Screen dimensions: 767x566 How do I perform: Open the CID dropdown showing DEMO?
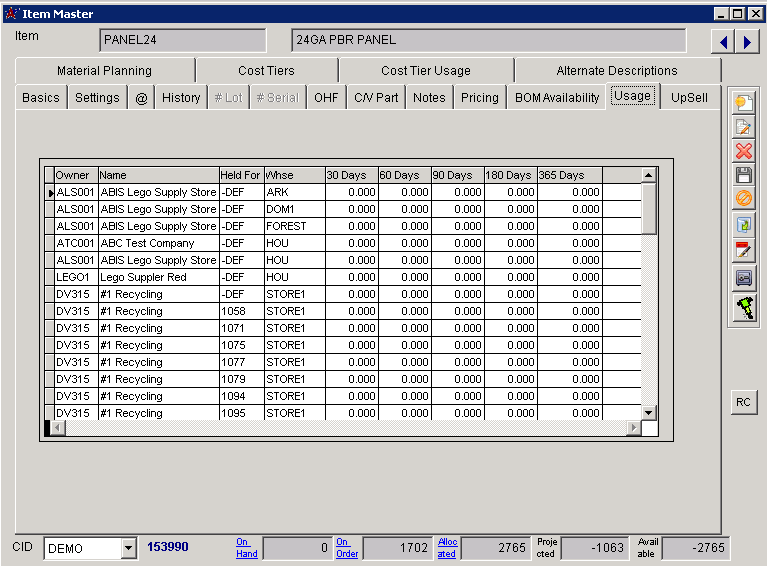click(128, 548)
